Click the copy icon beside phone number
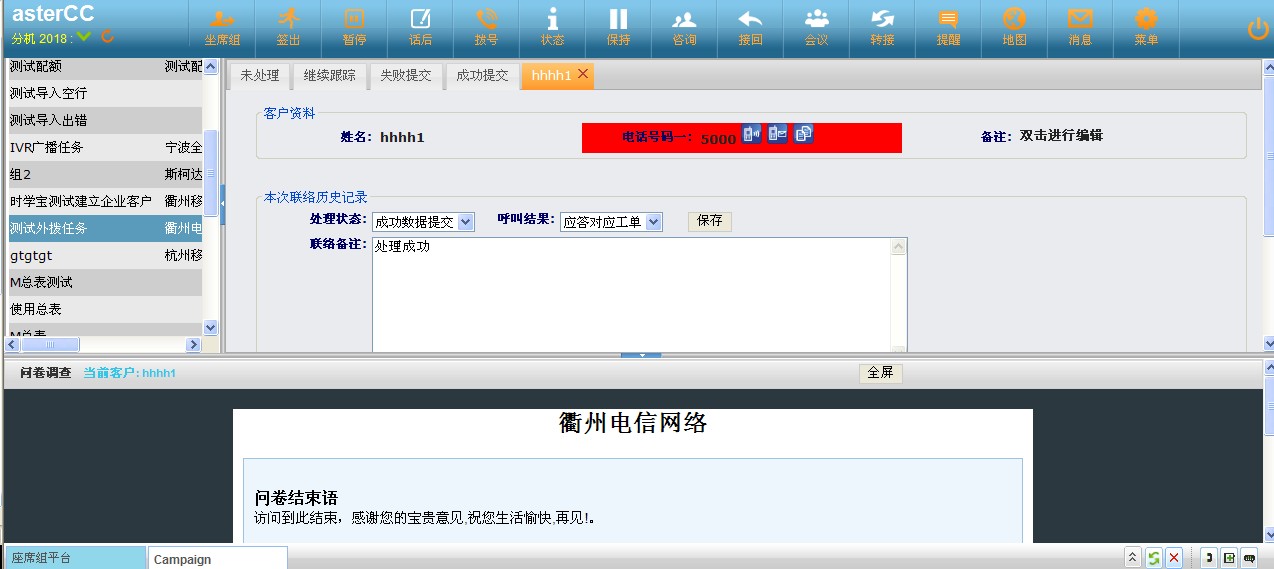This screenshot has height=569, width=1274. 803,134
